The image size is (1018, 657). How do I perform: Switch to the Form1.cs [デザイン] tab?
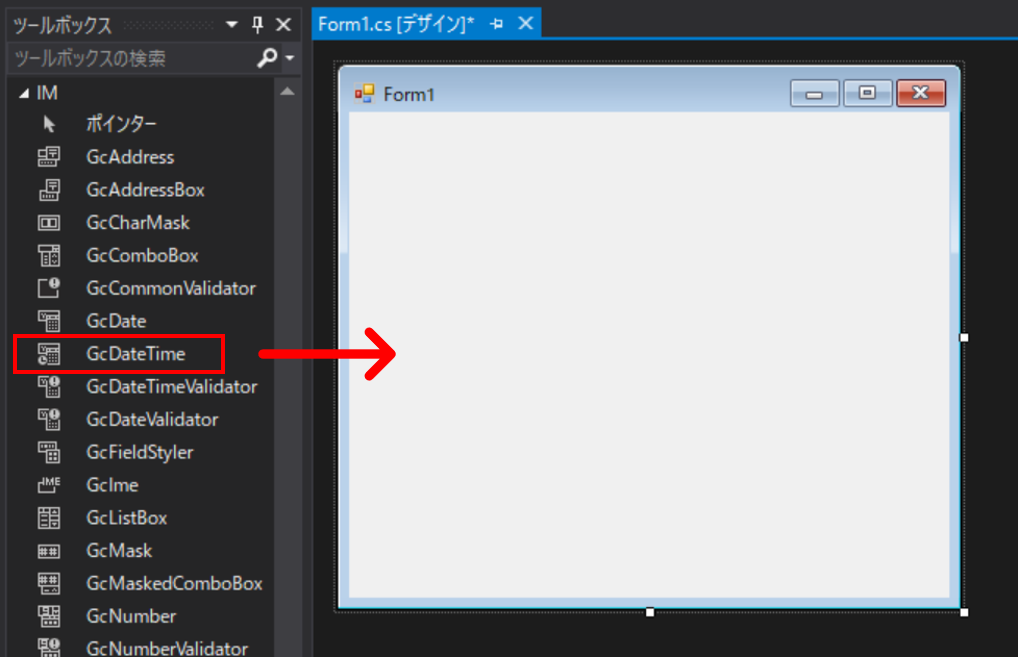[x=396, y=24]
